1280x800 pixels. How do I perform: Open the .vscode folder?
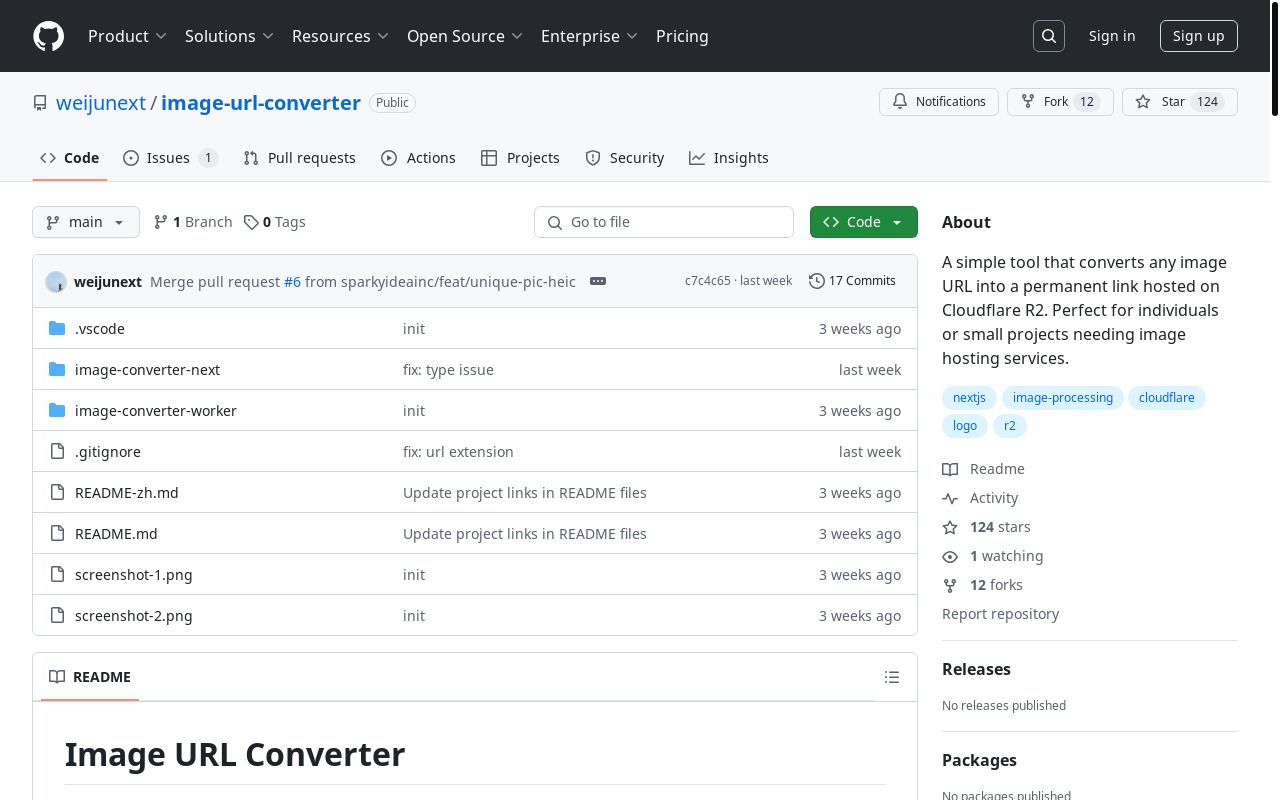tap(100, 329)
